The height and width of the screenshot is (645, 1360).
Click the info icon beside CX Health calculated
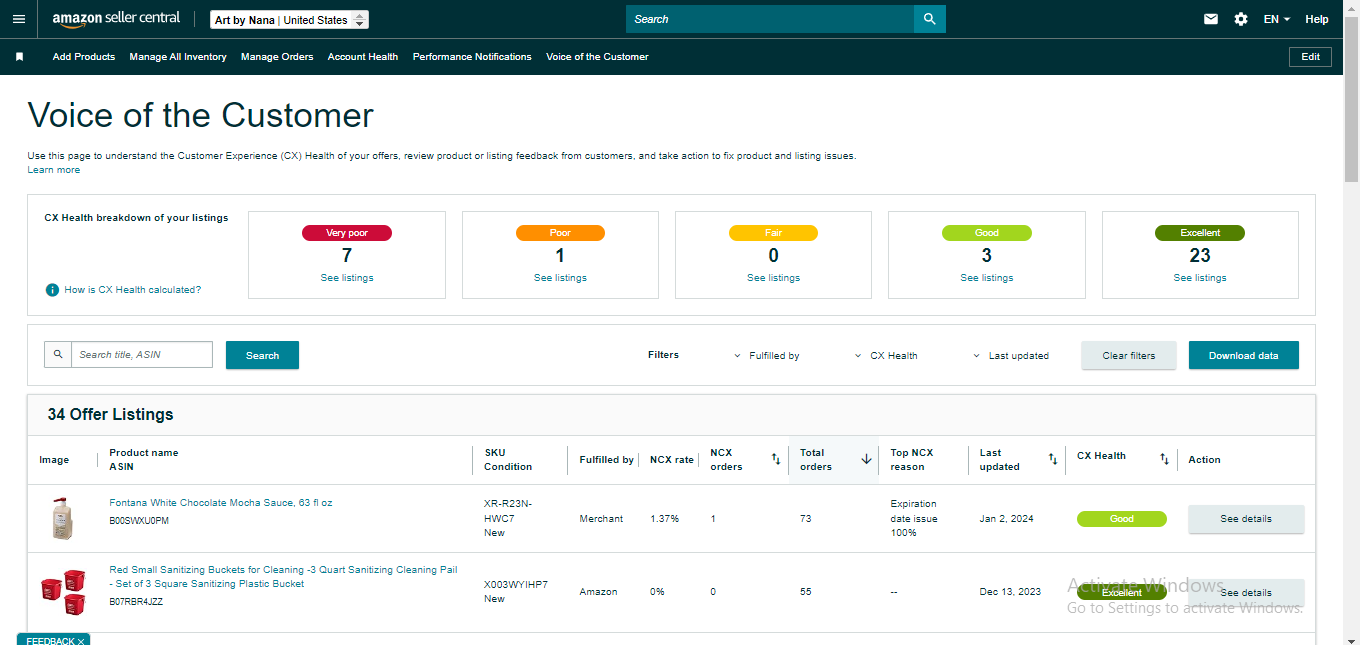click(52, 290)
